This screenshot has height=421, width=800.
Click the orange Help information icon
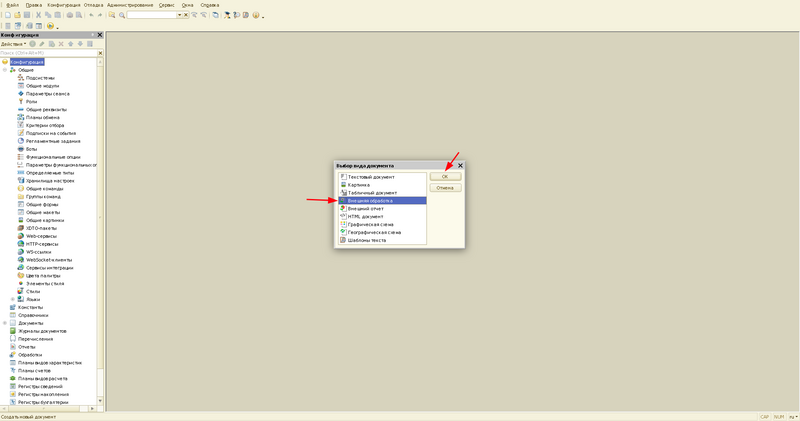[256, 15]
